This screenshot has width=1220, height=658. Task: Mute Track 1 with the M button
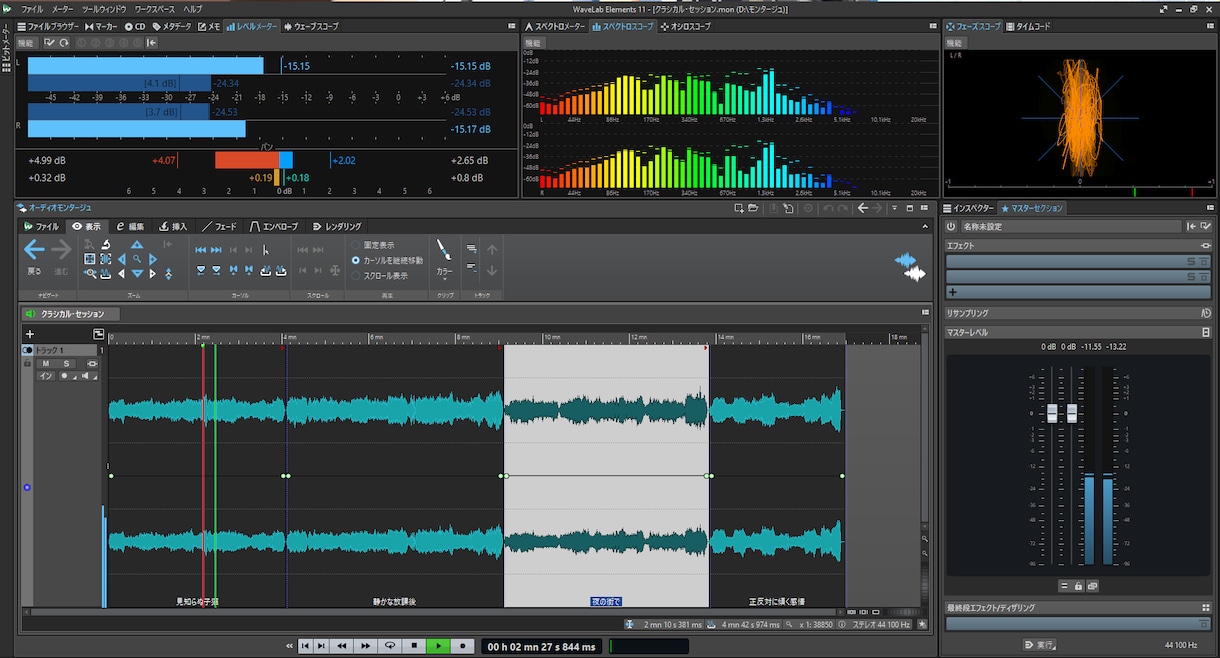tap(45, 363)
